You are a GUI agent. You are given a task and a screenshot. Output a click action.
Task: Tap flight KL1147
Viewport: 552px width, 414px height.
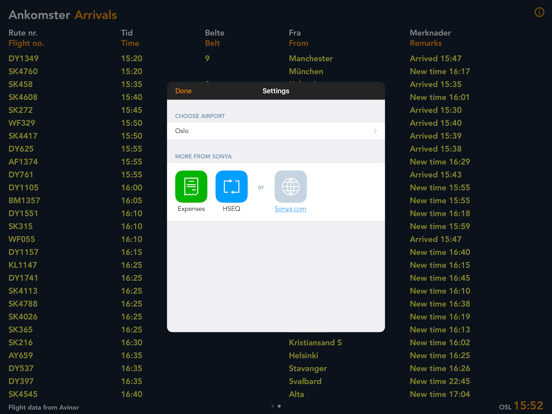tap(23, 265)
